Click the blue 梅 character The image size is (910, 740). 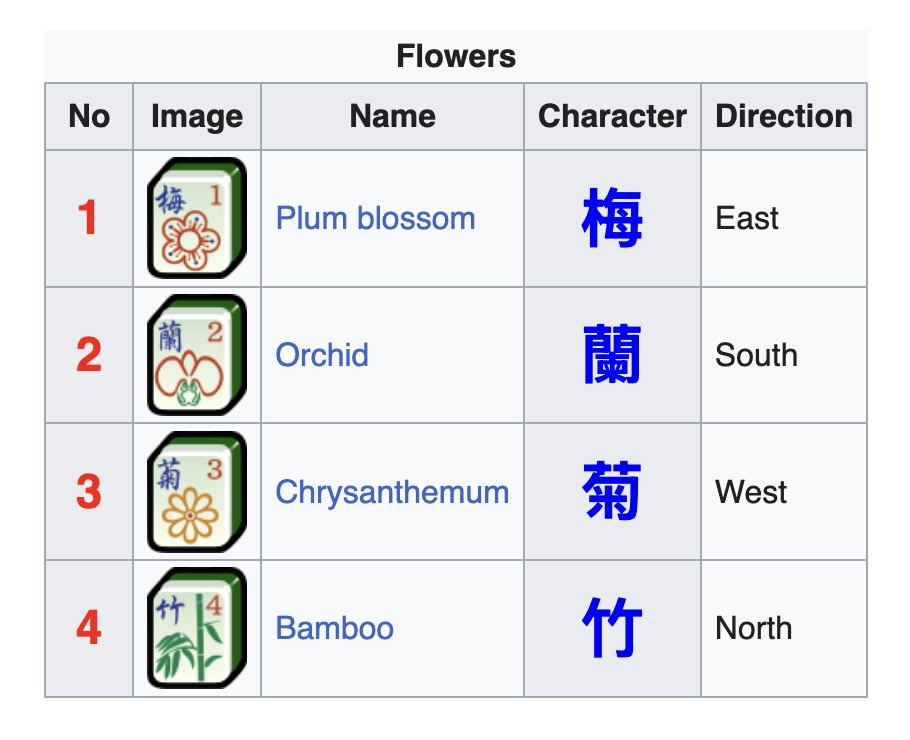(x=611, y=219)
